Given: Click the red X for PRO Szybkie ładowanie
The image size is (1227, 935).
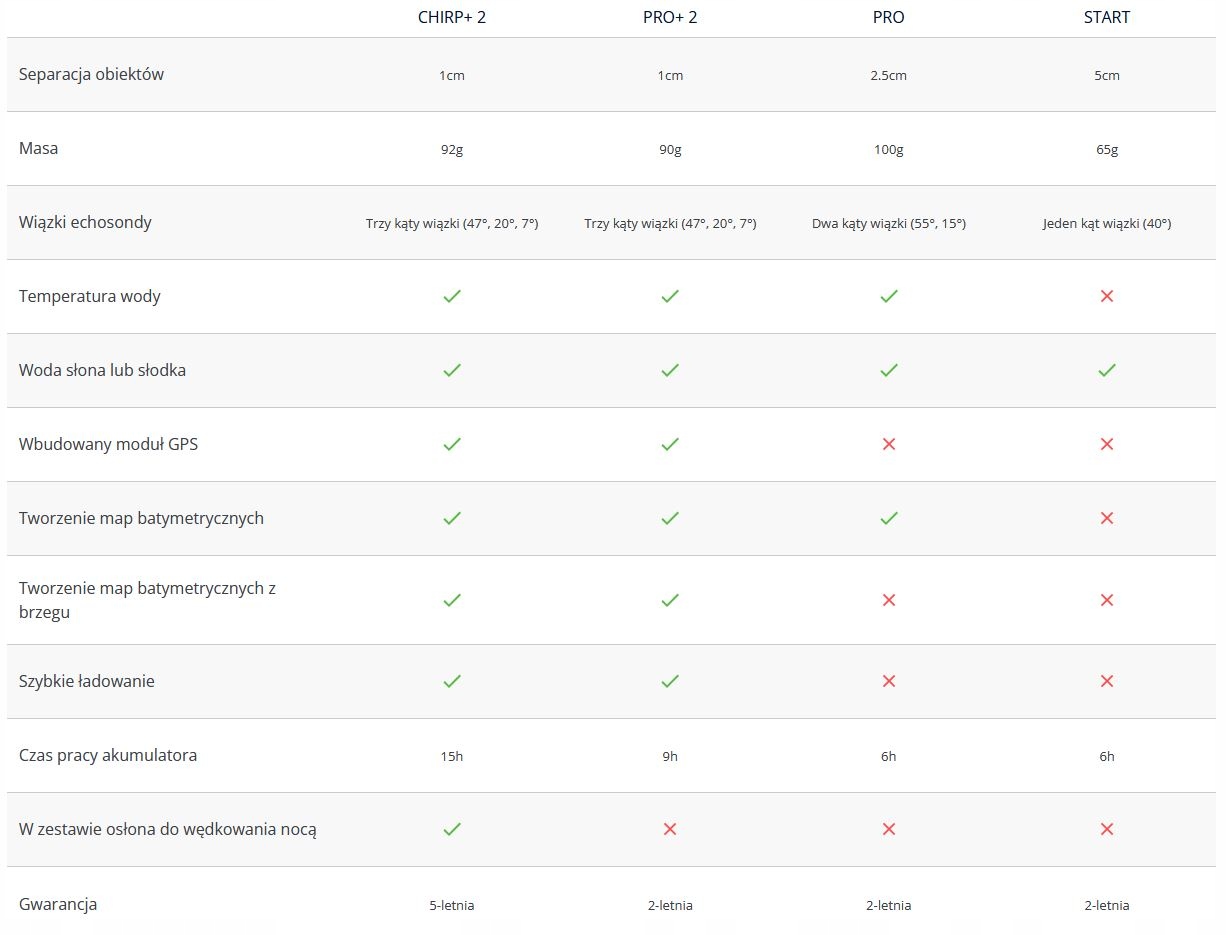Looking at the screenshot, I should coord(888,681).
